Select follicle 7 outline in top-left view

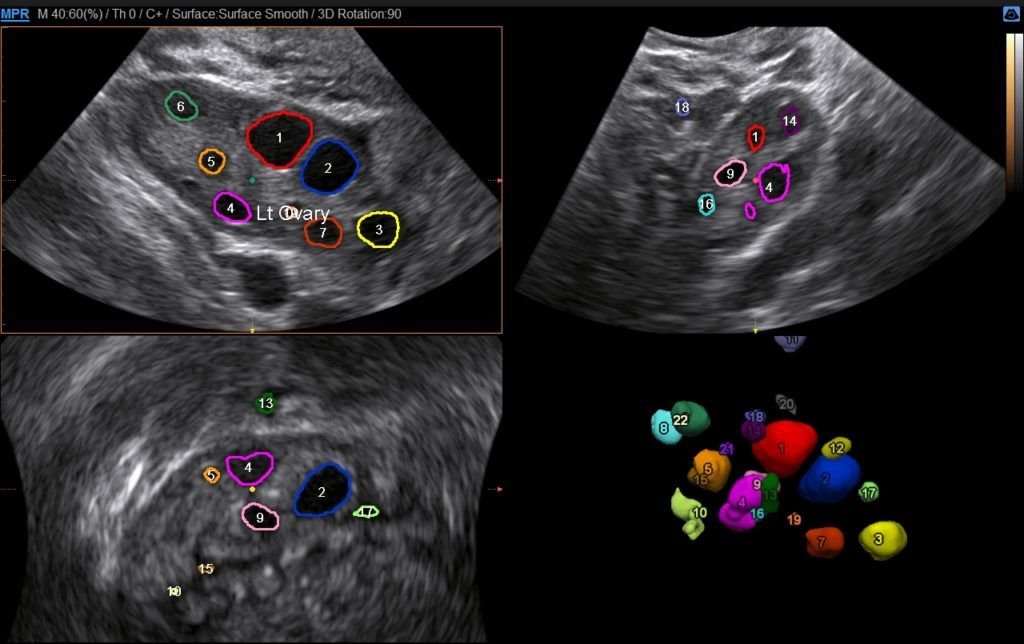(323, 232)
